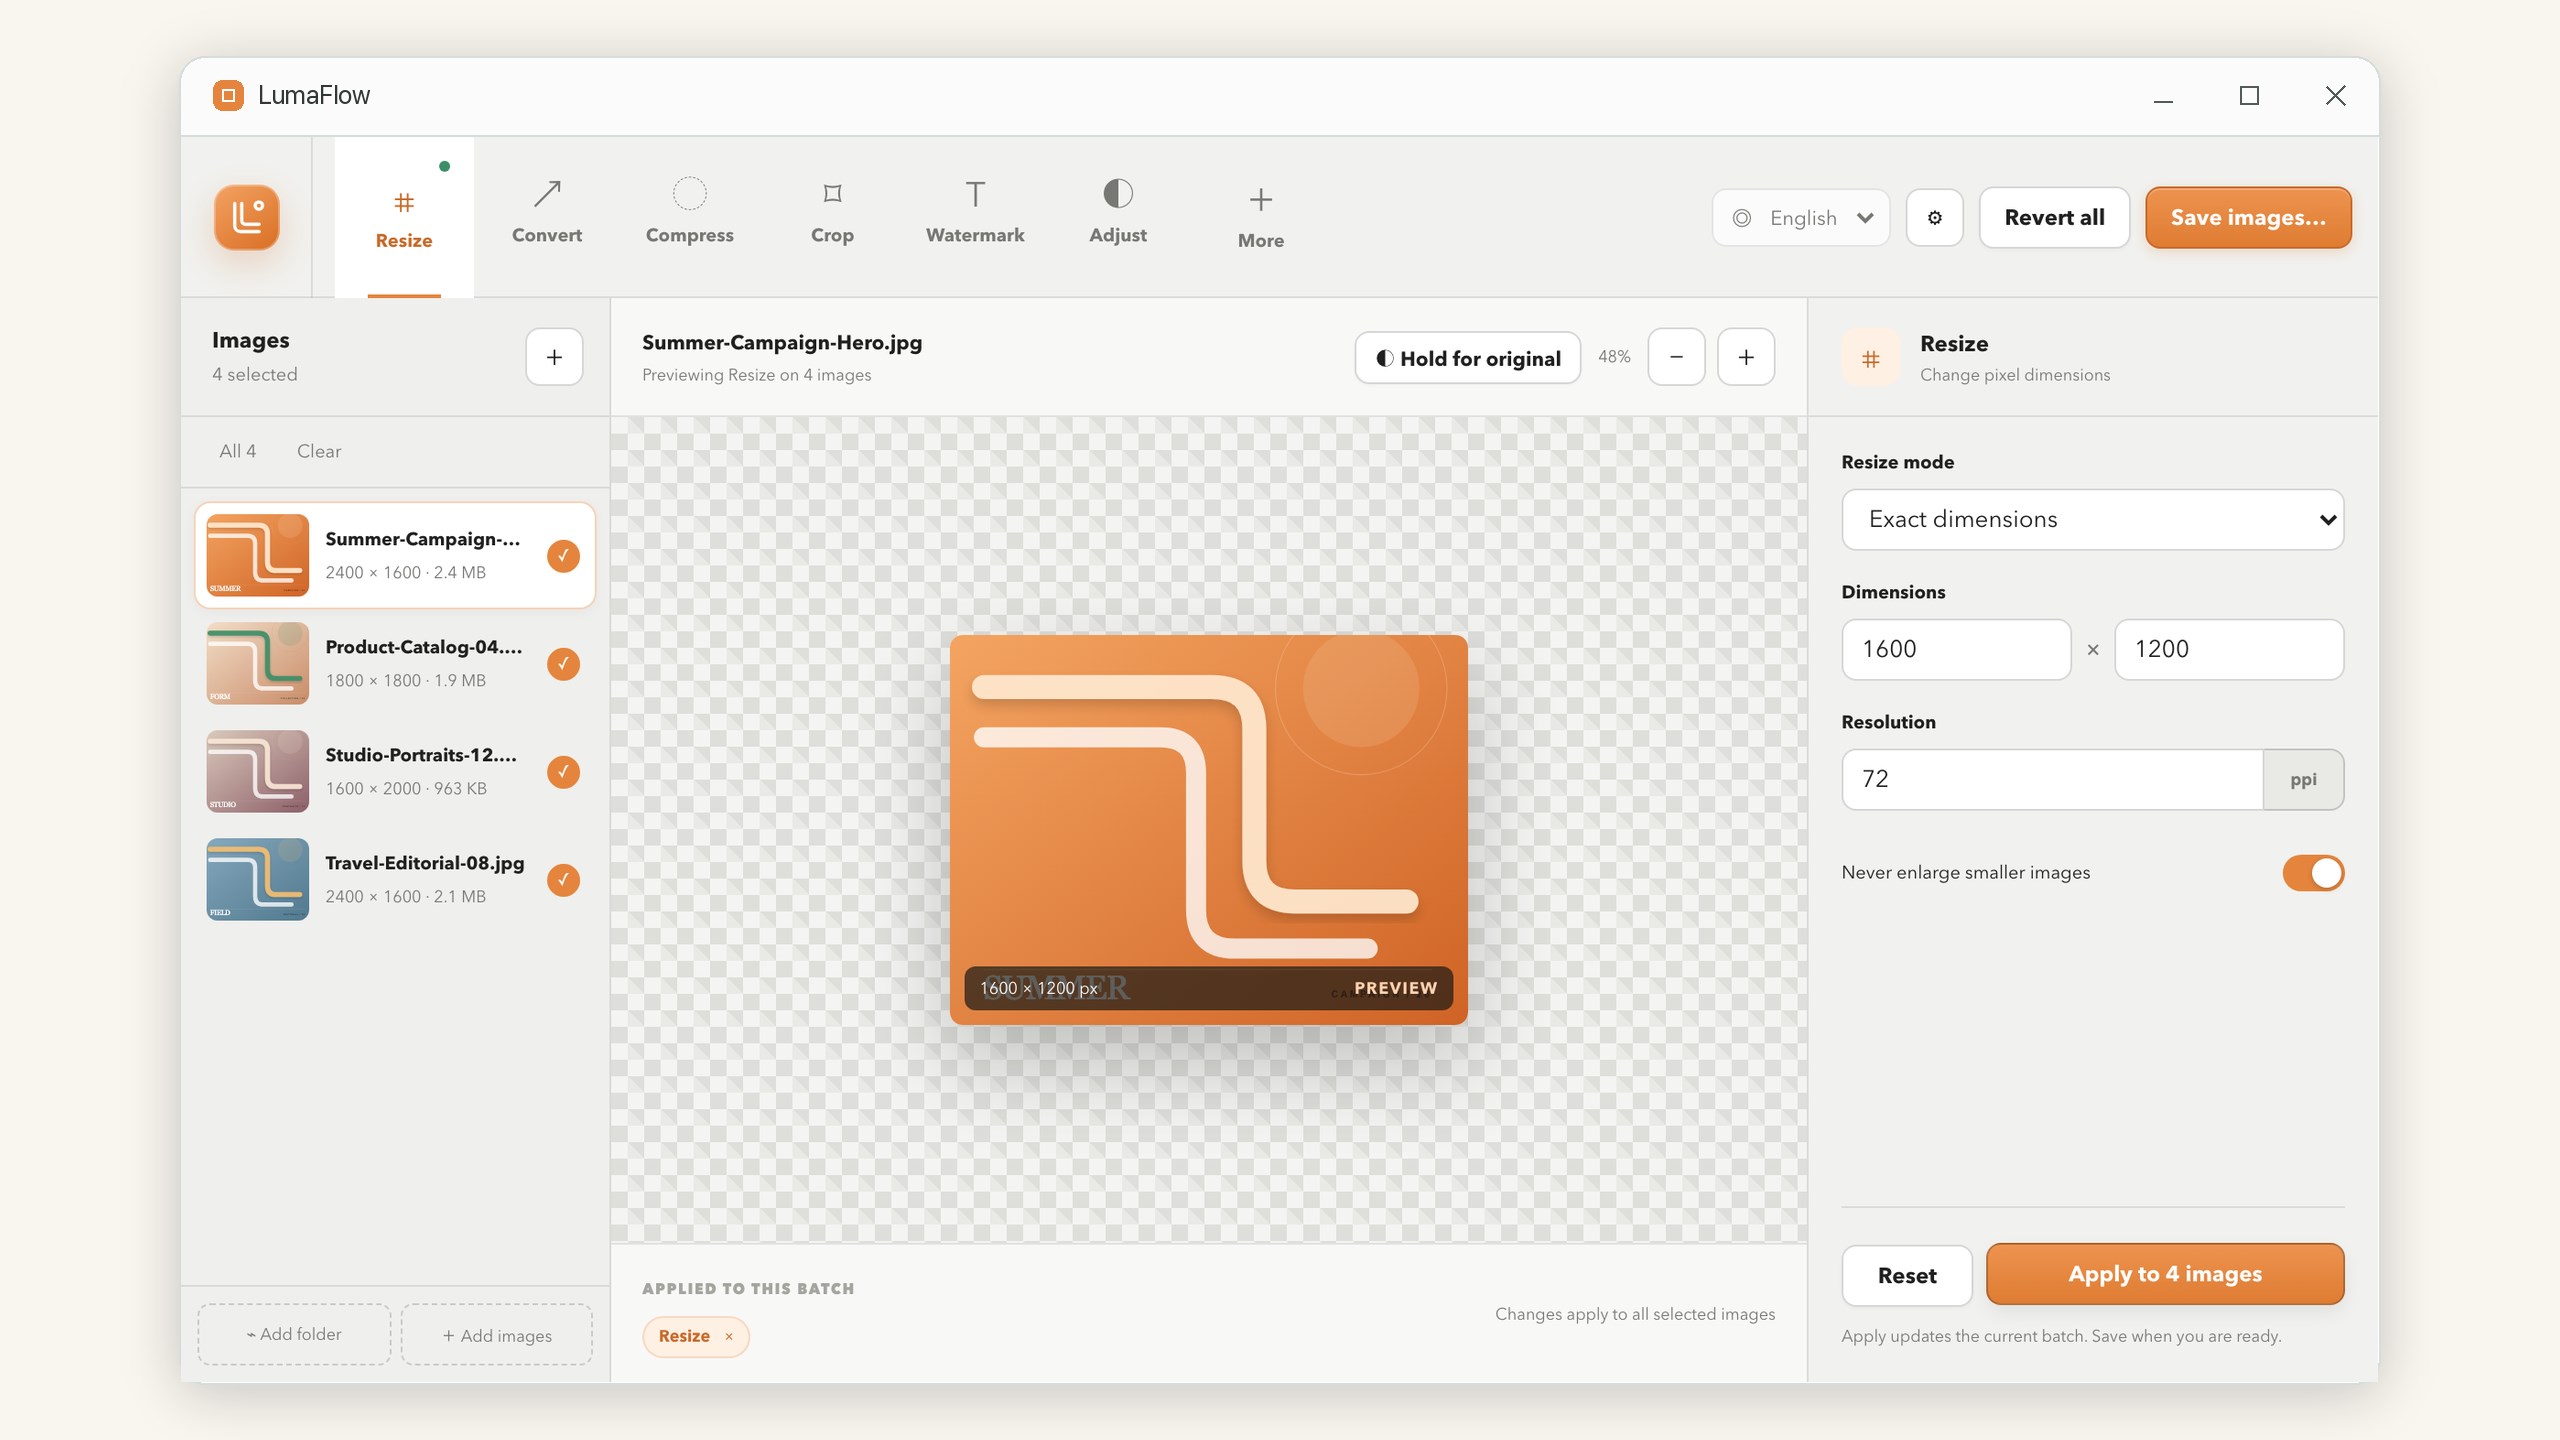Expand the Resize mode dropdown
Screen dimensions: 2560x1440
coord(2092,519)
